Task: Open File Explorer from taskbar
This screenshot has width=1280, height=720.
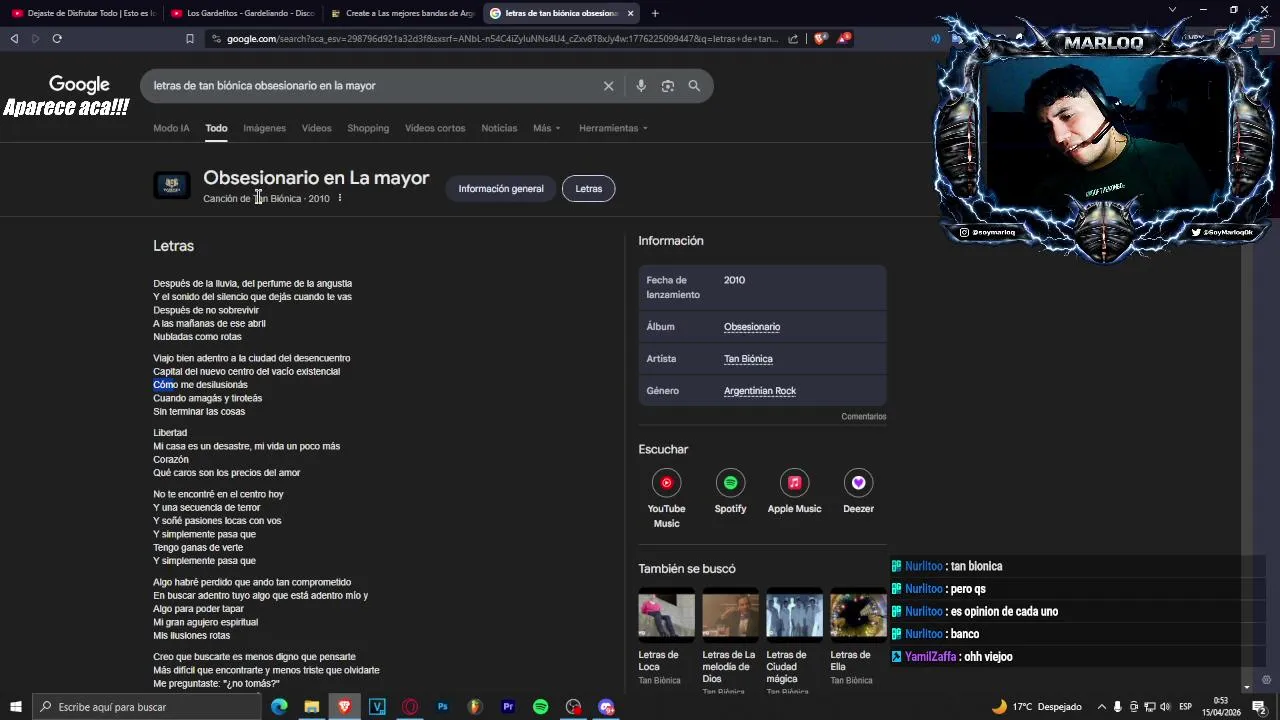Action: coord(312,707)
